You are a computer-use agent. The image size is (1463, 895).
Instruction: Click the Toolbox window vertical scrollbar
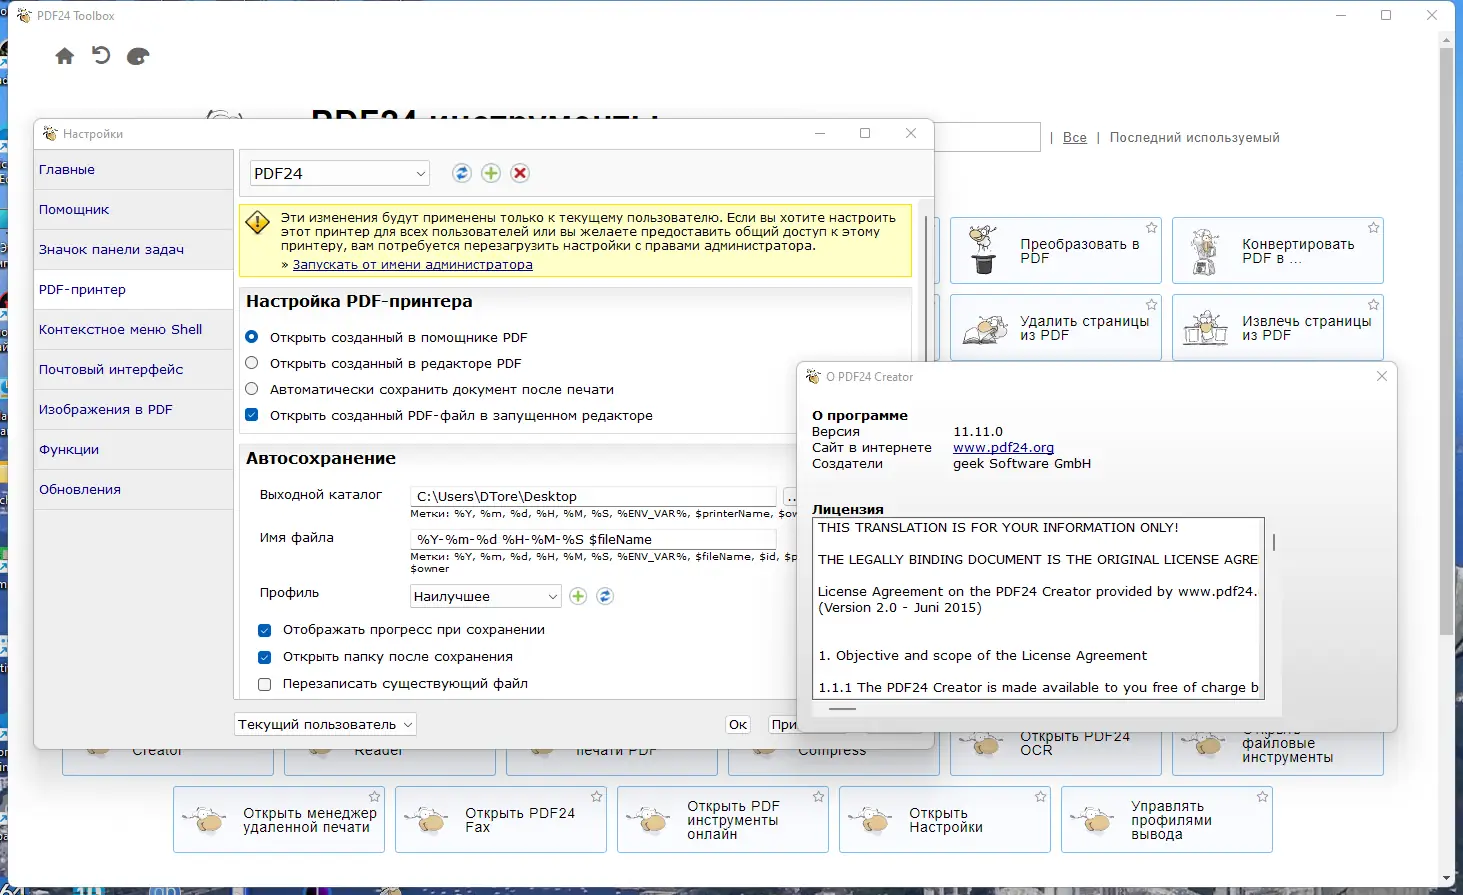click(x=1446, y=340)
